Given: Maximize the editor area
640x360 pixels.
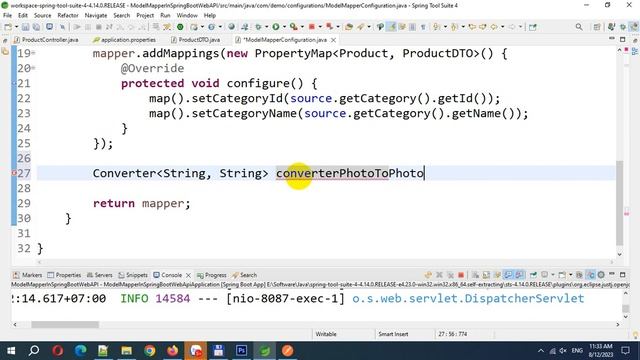Looking at the screenshot, I should pyautogui.click(x=622, y=39).
